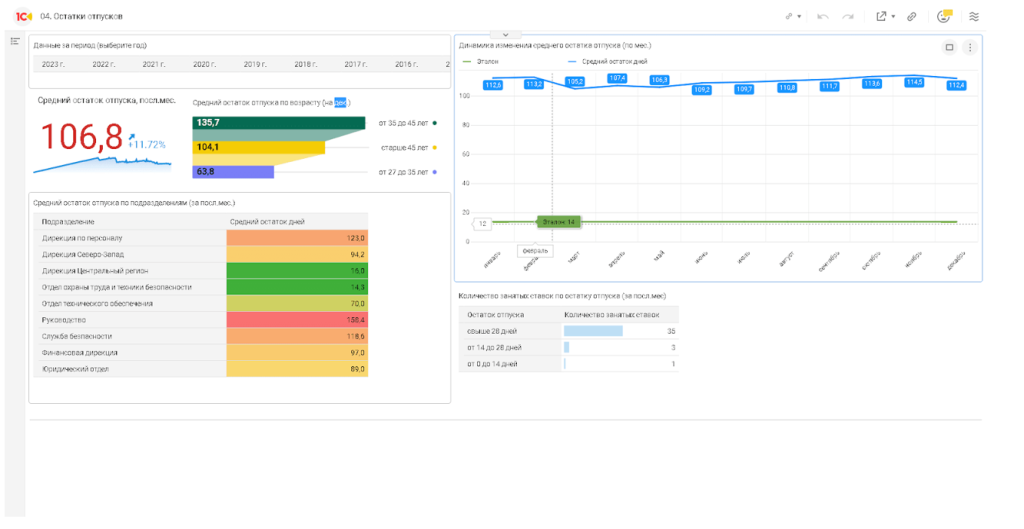
Task: Click the свыше 28 дней progress bar
Action: click(593, 331)
